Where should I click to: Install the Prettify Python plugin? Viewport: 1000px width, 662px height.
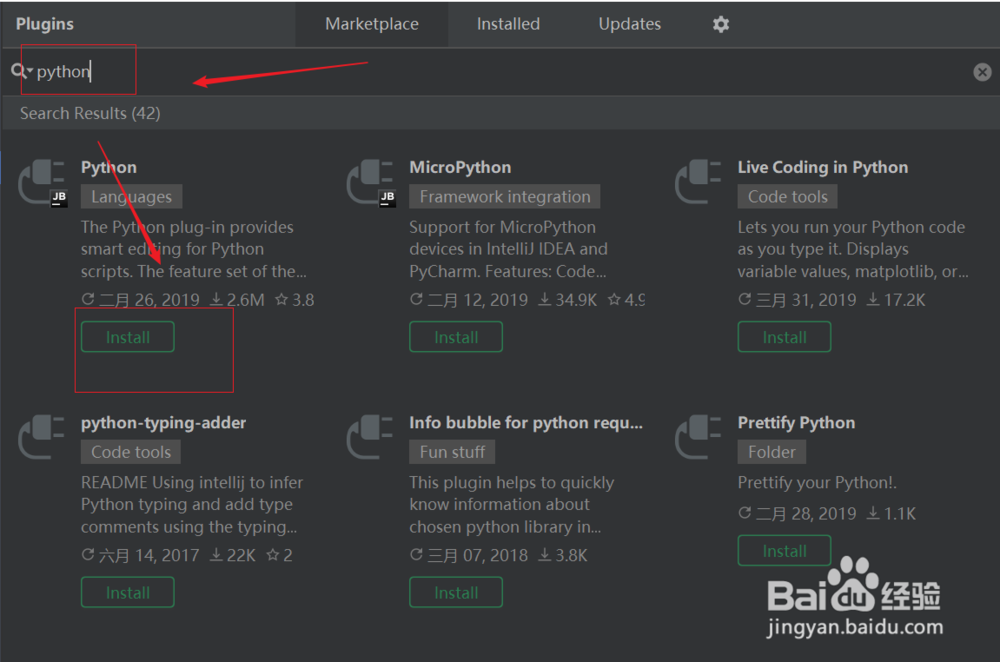(784, 550)
